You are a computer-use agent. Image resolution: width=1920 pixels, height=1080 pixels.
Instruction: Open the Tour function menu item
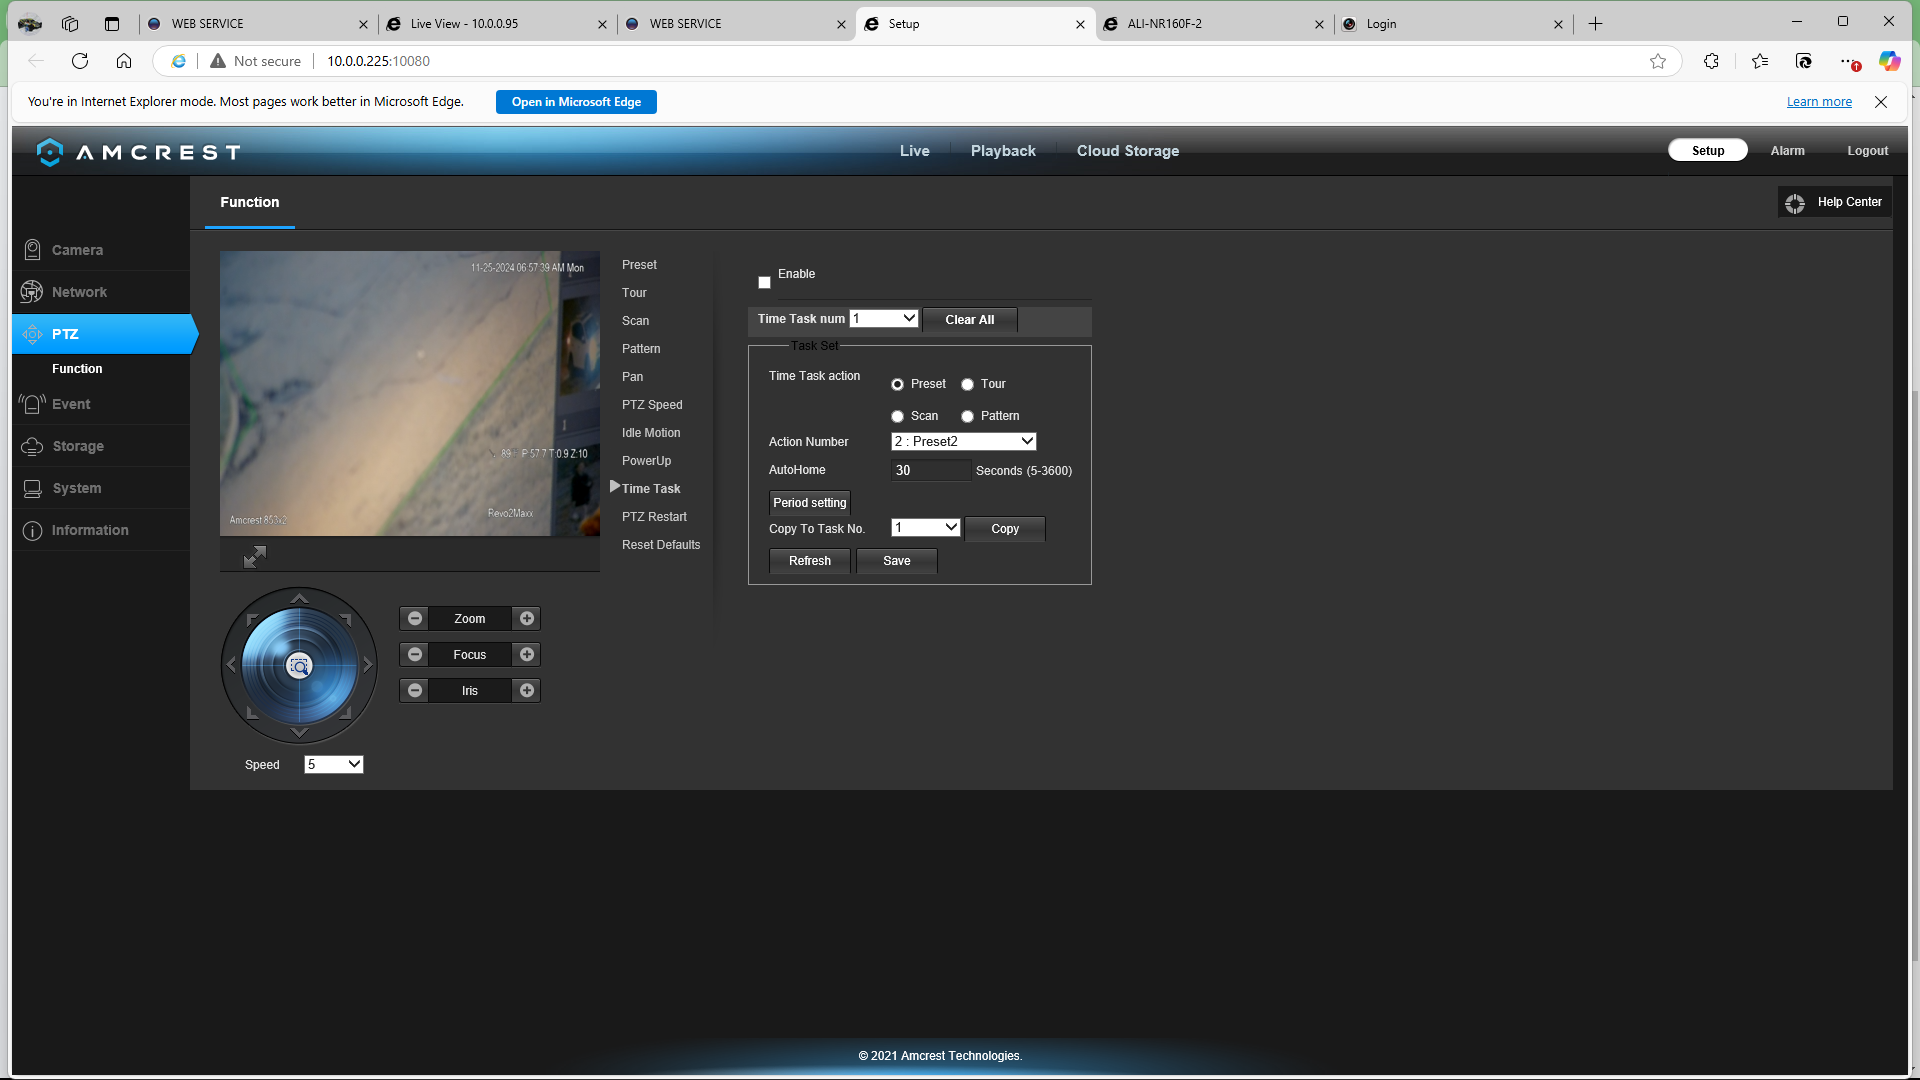[634, 293]
